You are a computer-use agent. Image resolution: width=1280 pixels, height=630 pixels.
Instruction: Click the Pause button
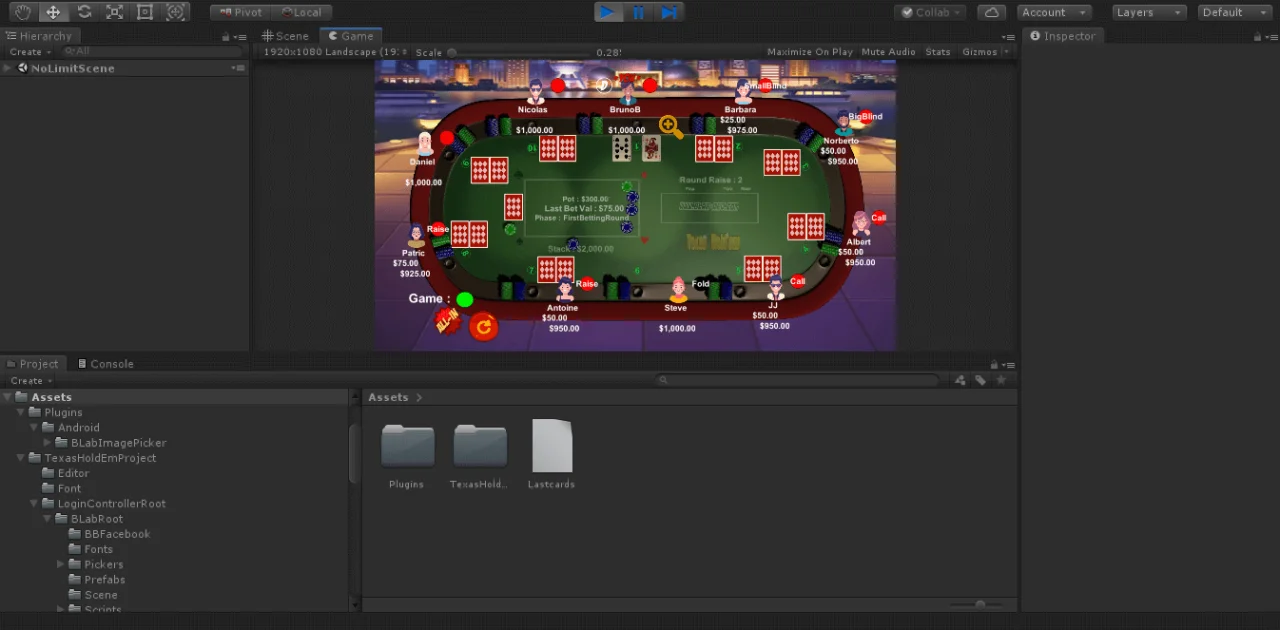[x=638, y=12]
